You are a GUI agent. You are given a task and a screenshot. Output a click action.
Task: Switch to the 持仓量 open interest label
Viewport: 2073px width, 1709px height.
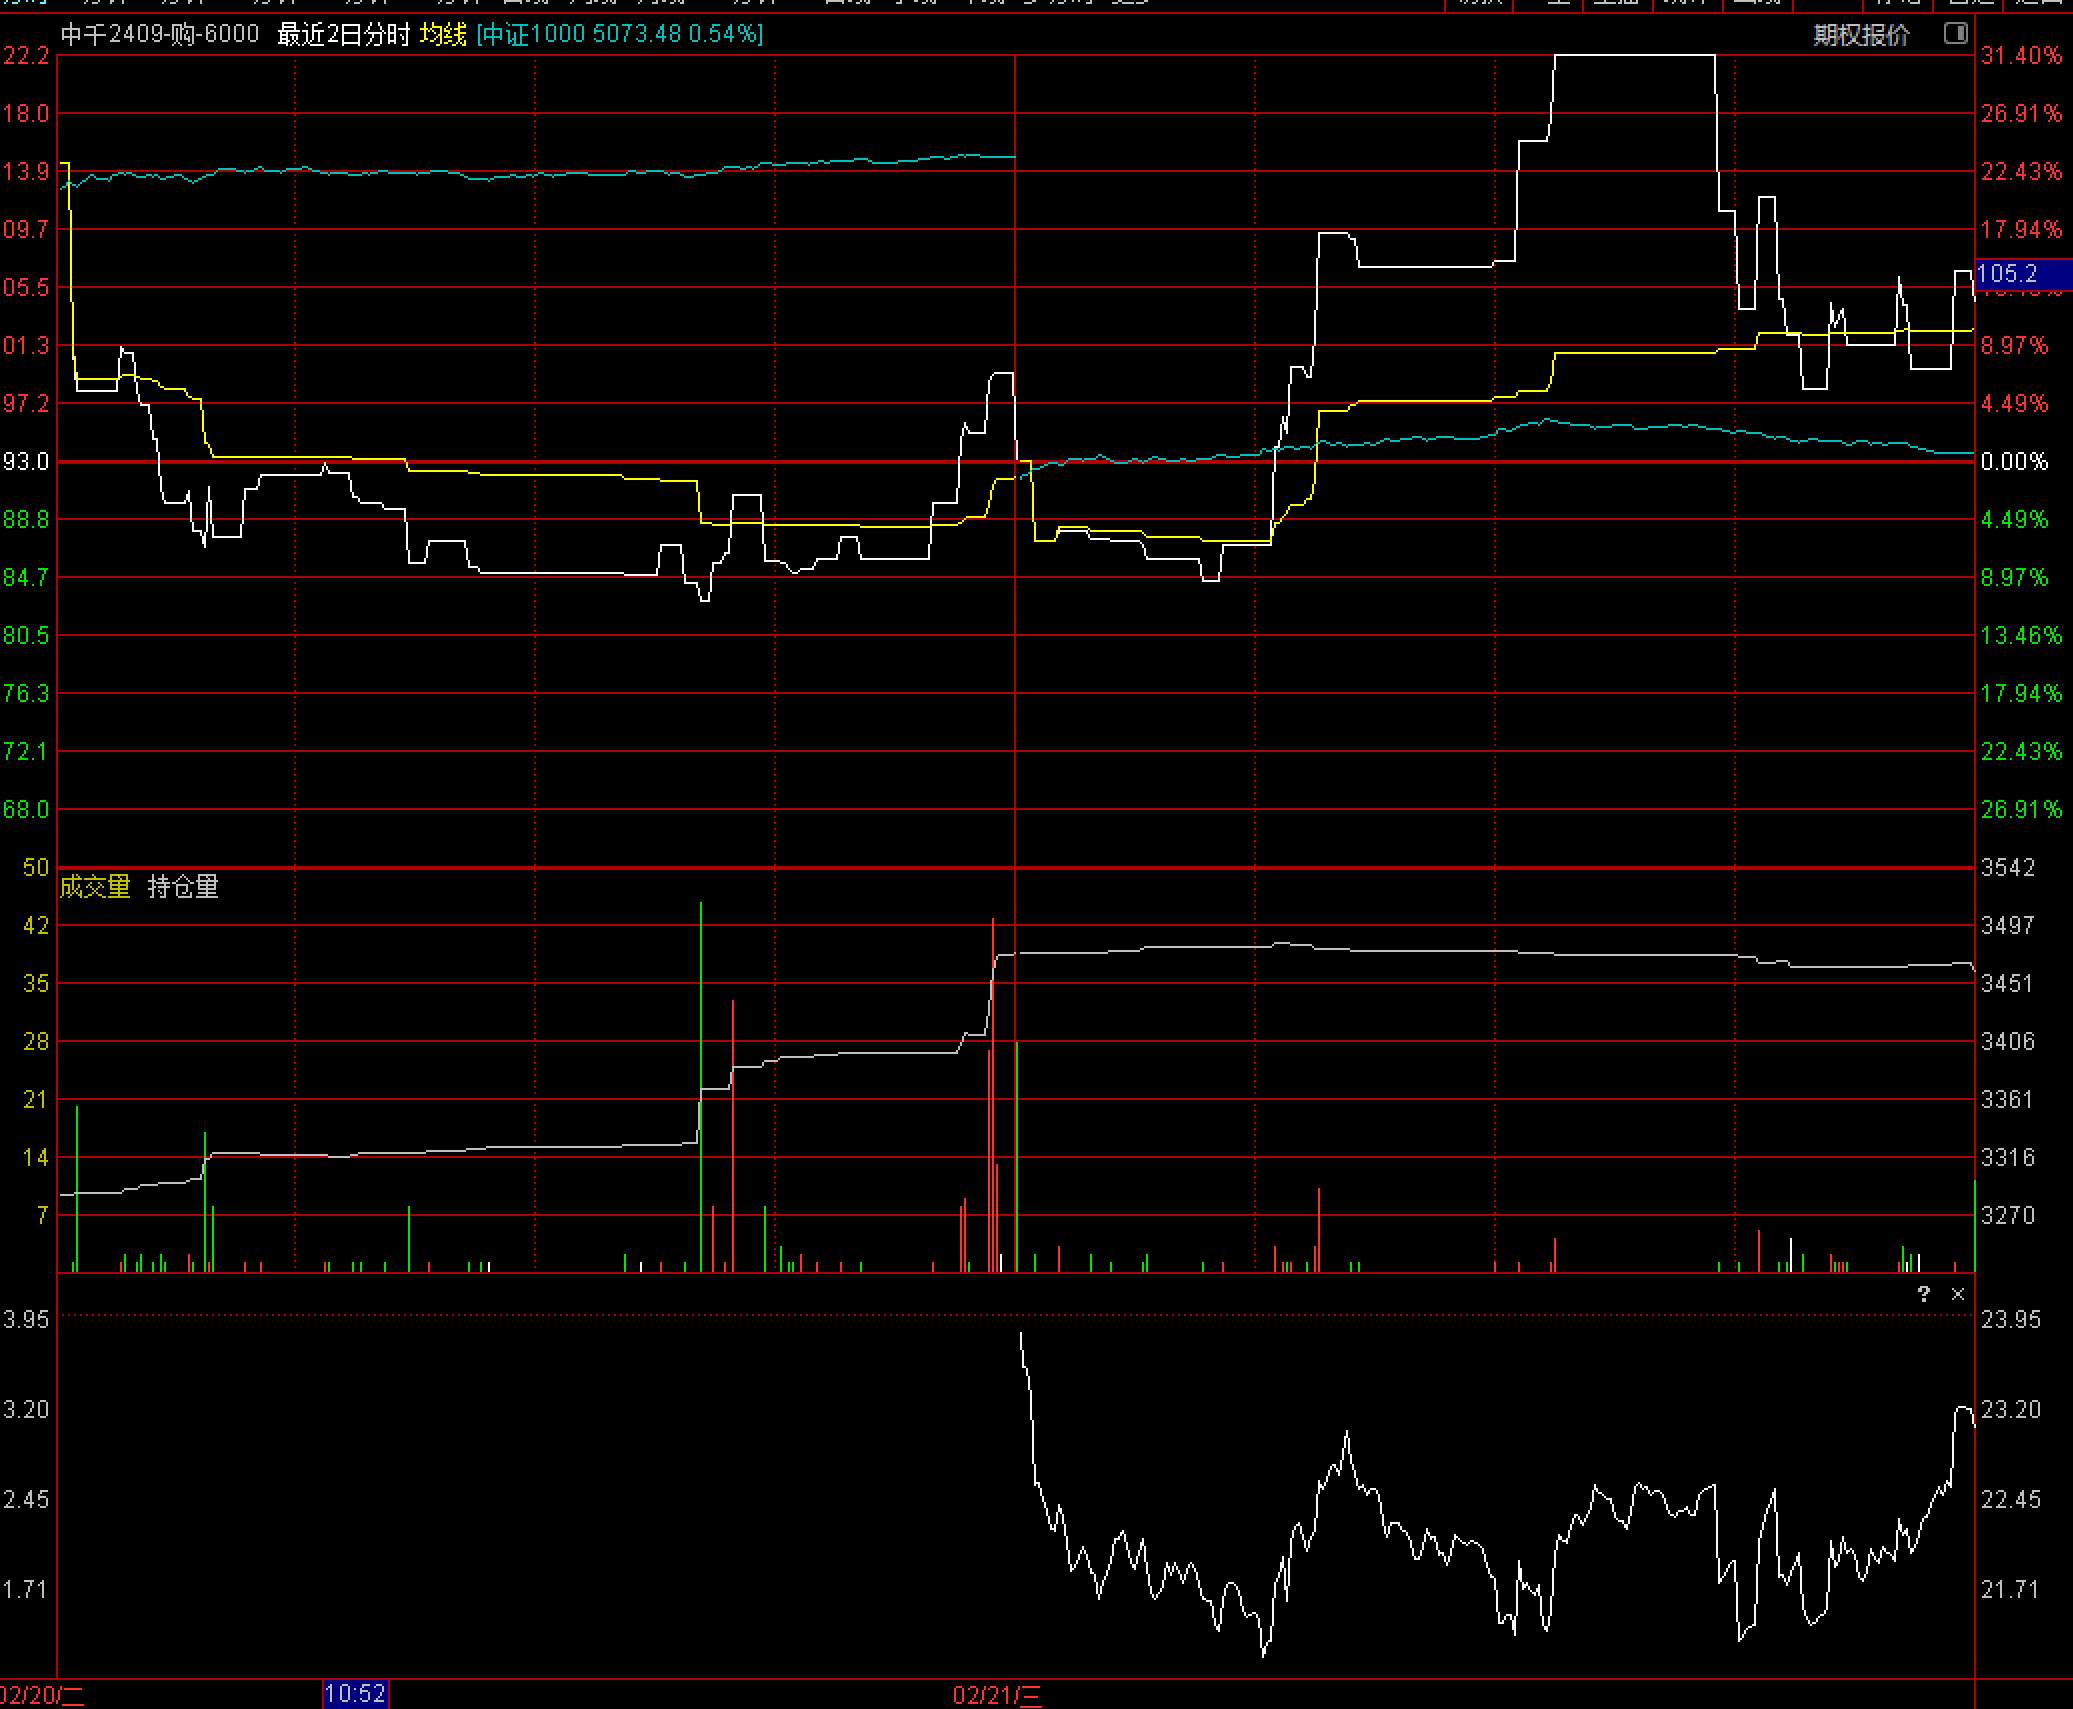pos(183,886)
